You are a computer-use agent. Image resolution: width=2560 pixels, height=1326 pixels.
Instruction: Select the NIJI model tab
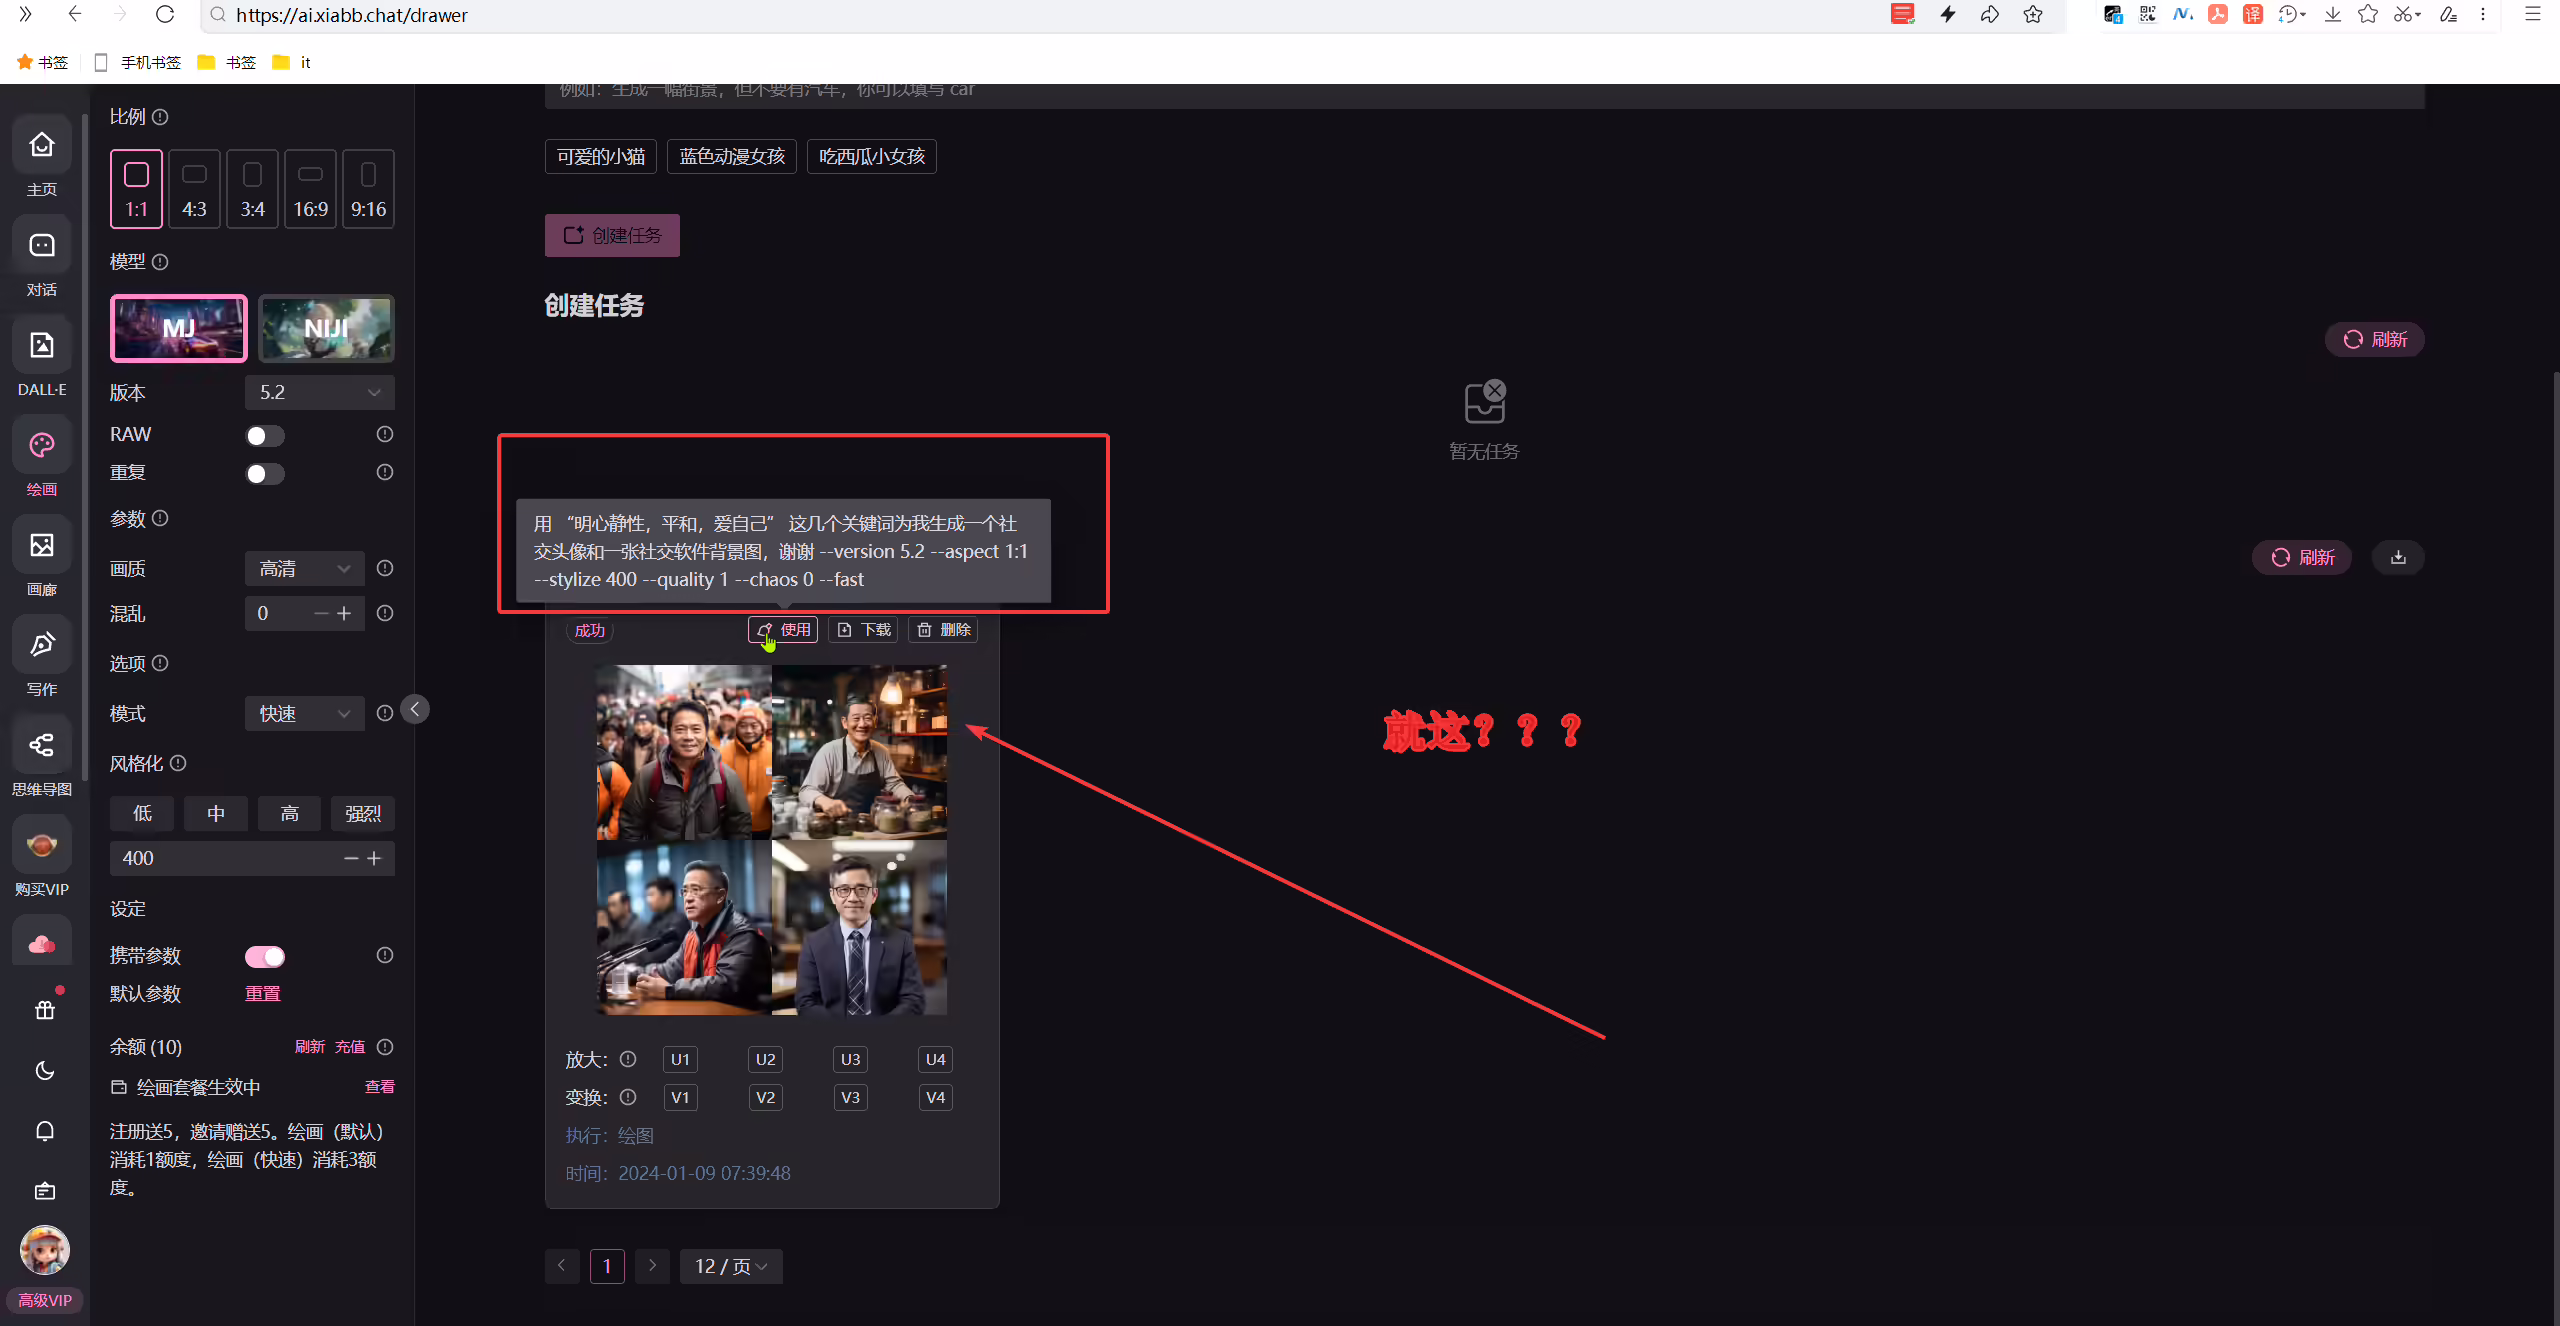tap(327, 328)
